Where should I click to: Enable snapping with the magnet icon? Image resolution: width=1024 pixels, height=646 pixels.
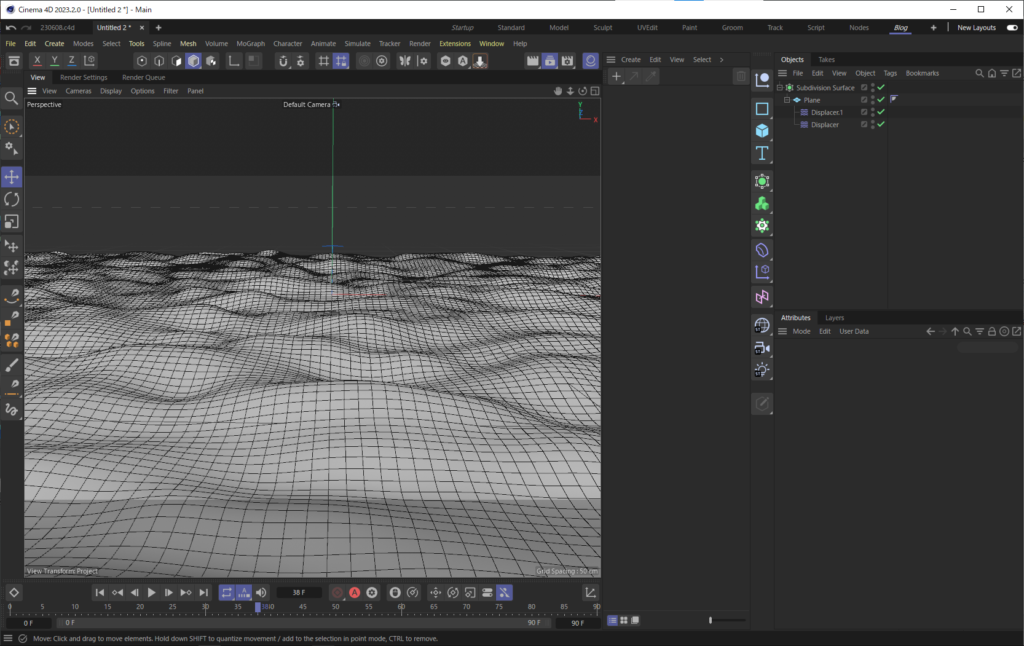pyautogui.click(x=284, y=61)
